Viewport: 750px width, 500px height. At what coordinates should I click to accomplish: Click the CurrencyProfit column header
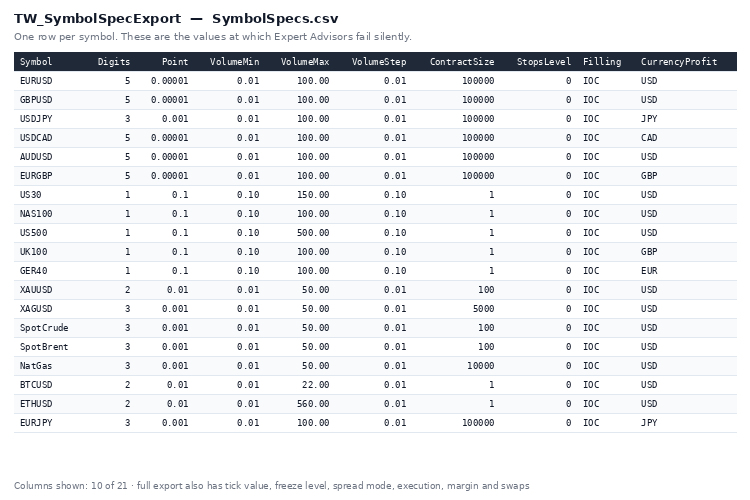point(679,62)
